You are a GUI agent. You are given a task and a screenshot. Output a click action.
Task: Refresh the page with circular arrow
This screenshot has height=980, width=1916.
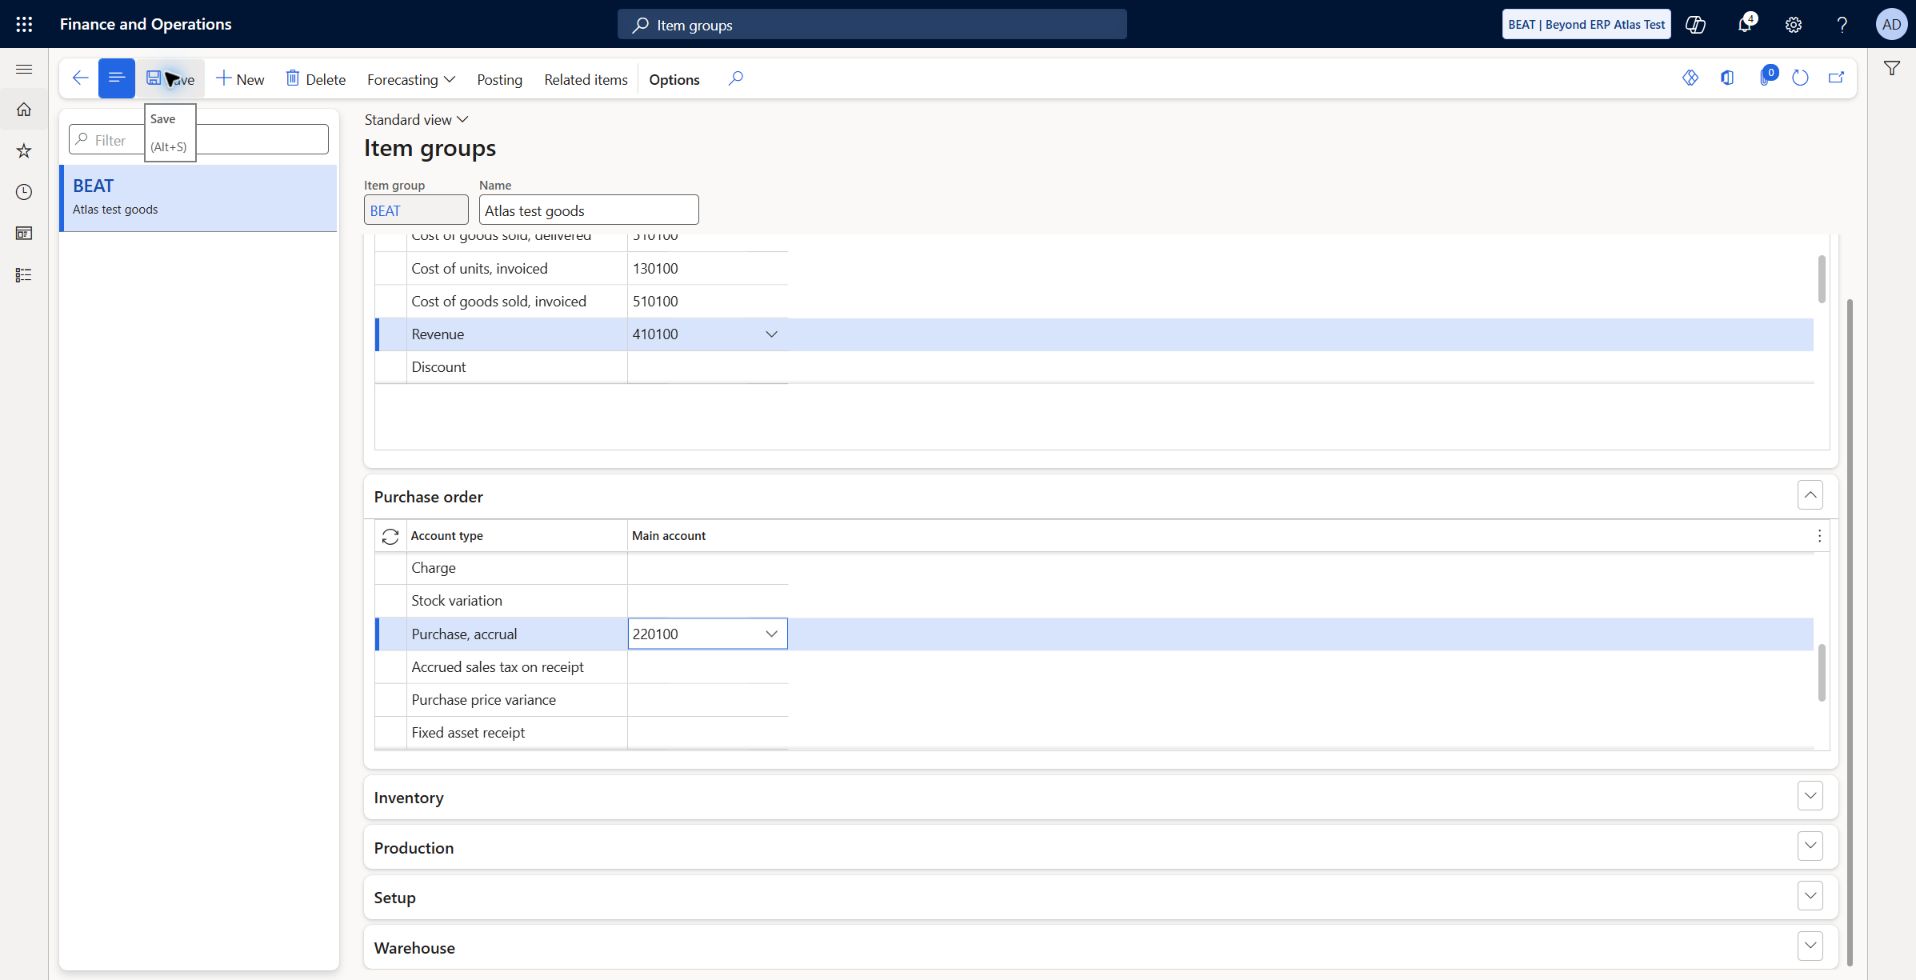pyautogui.click(x=1800, y=78)
